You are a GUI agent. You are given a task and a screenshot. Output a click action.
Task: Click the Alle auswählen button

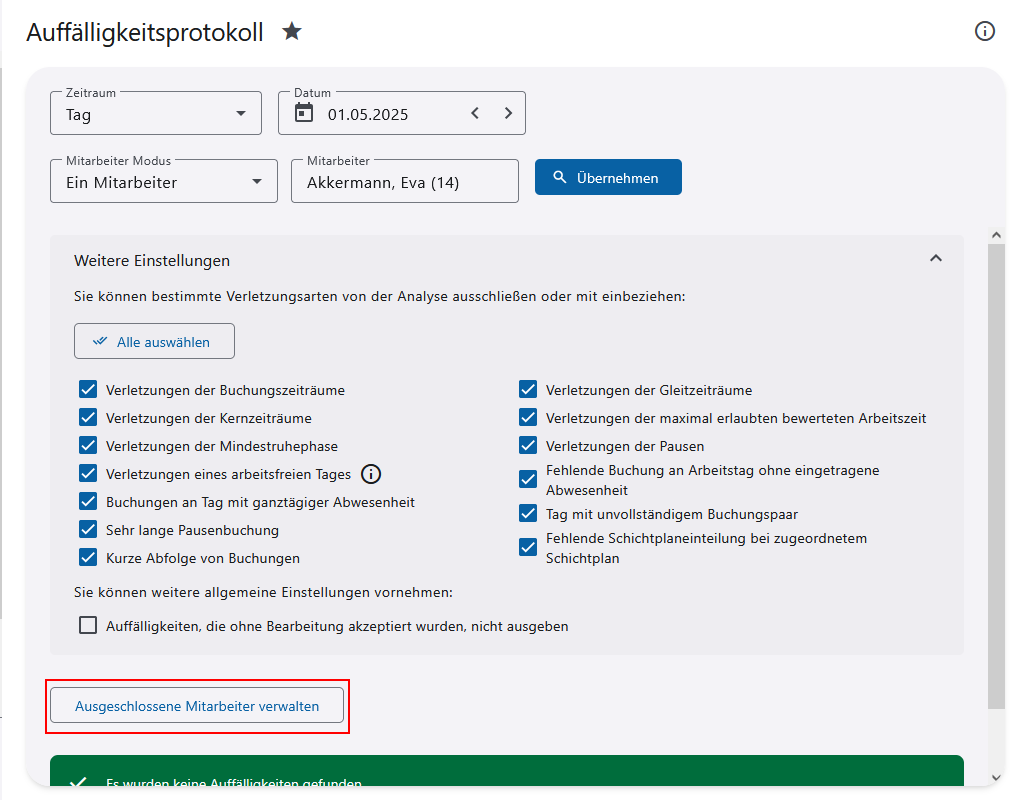[x=154, y=341]
